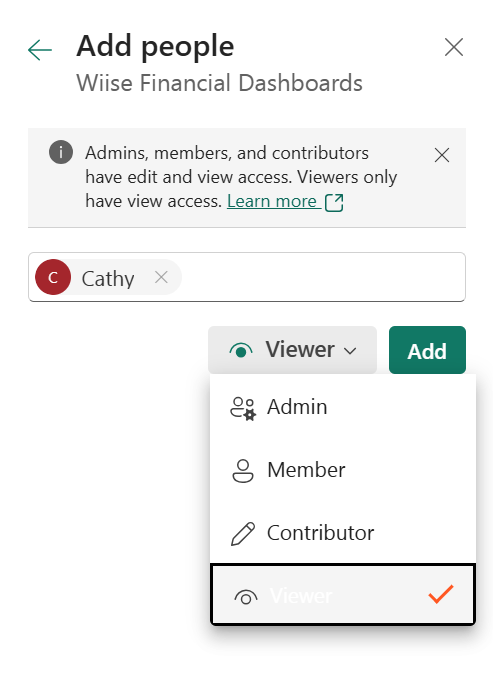Click the info circle icon
493x673 pixels.
61,152
